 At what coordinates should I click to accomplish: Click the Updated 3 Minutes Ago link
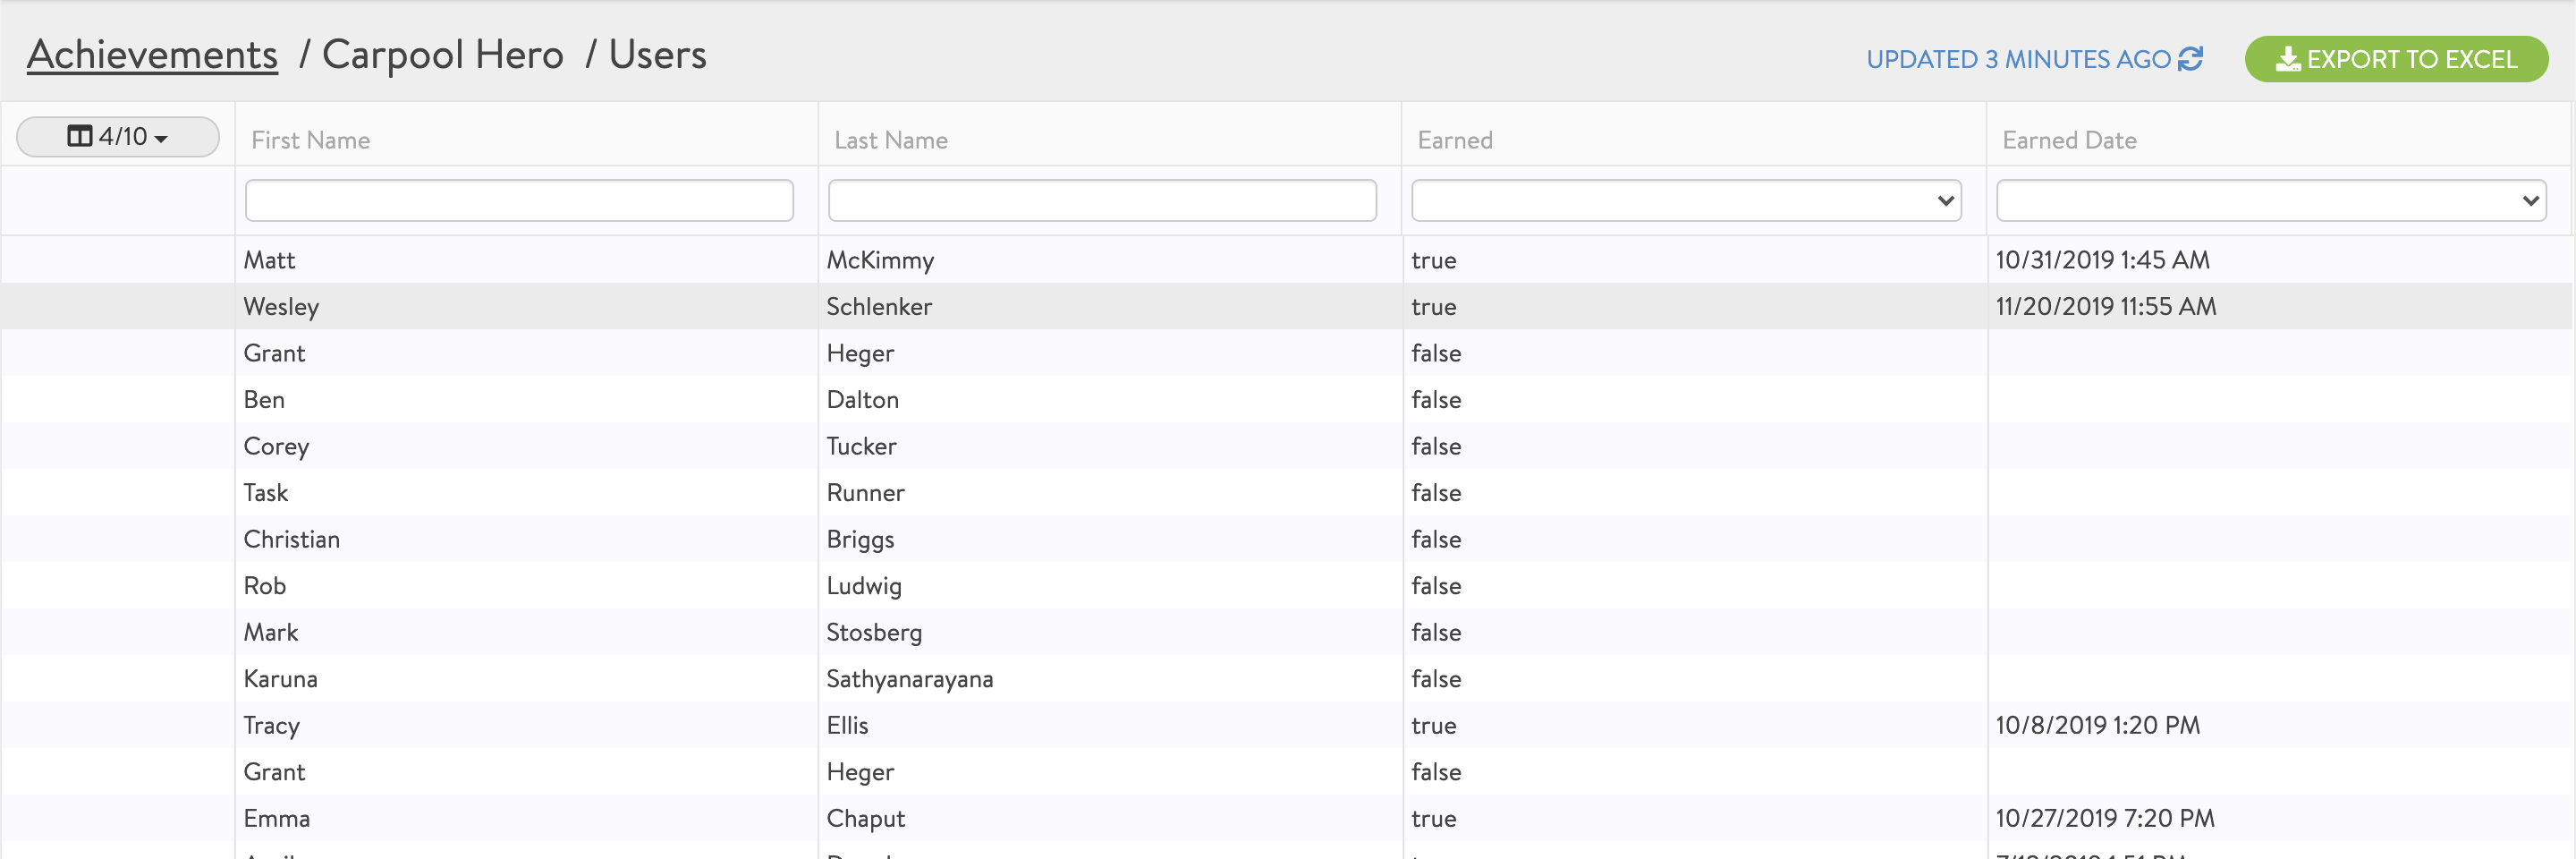tap(2017, 59)
